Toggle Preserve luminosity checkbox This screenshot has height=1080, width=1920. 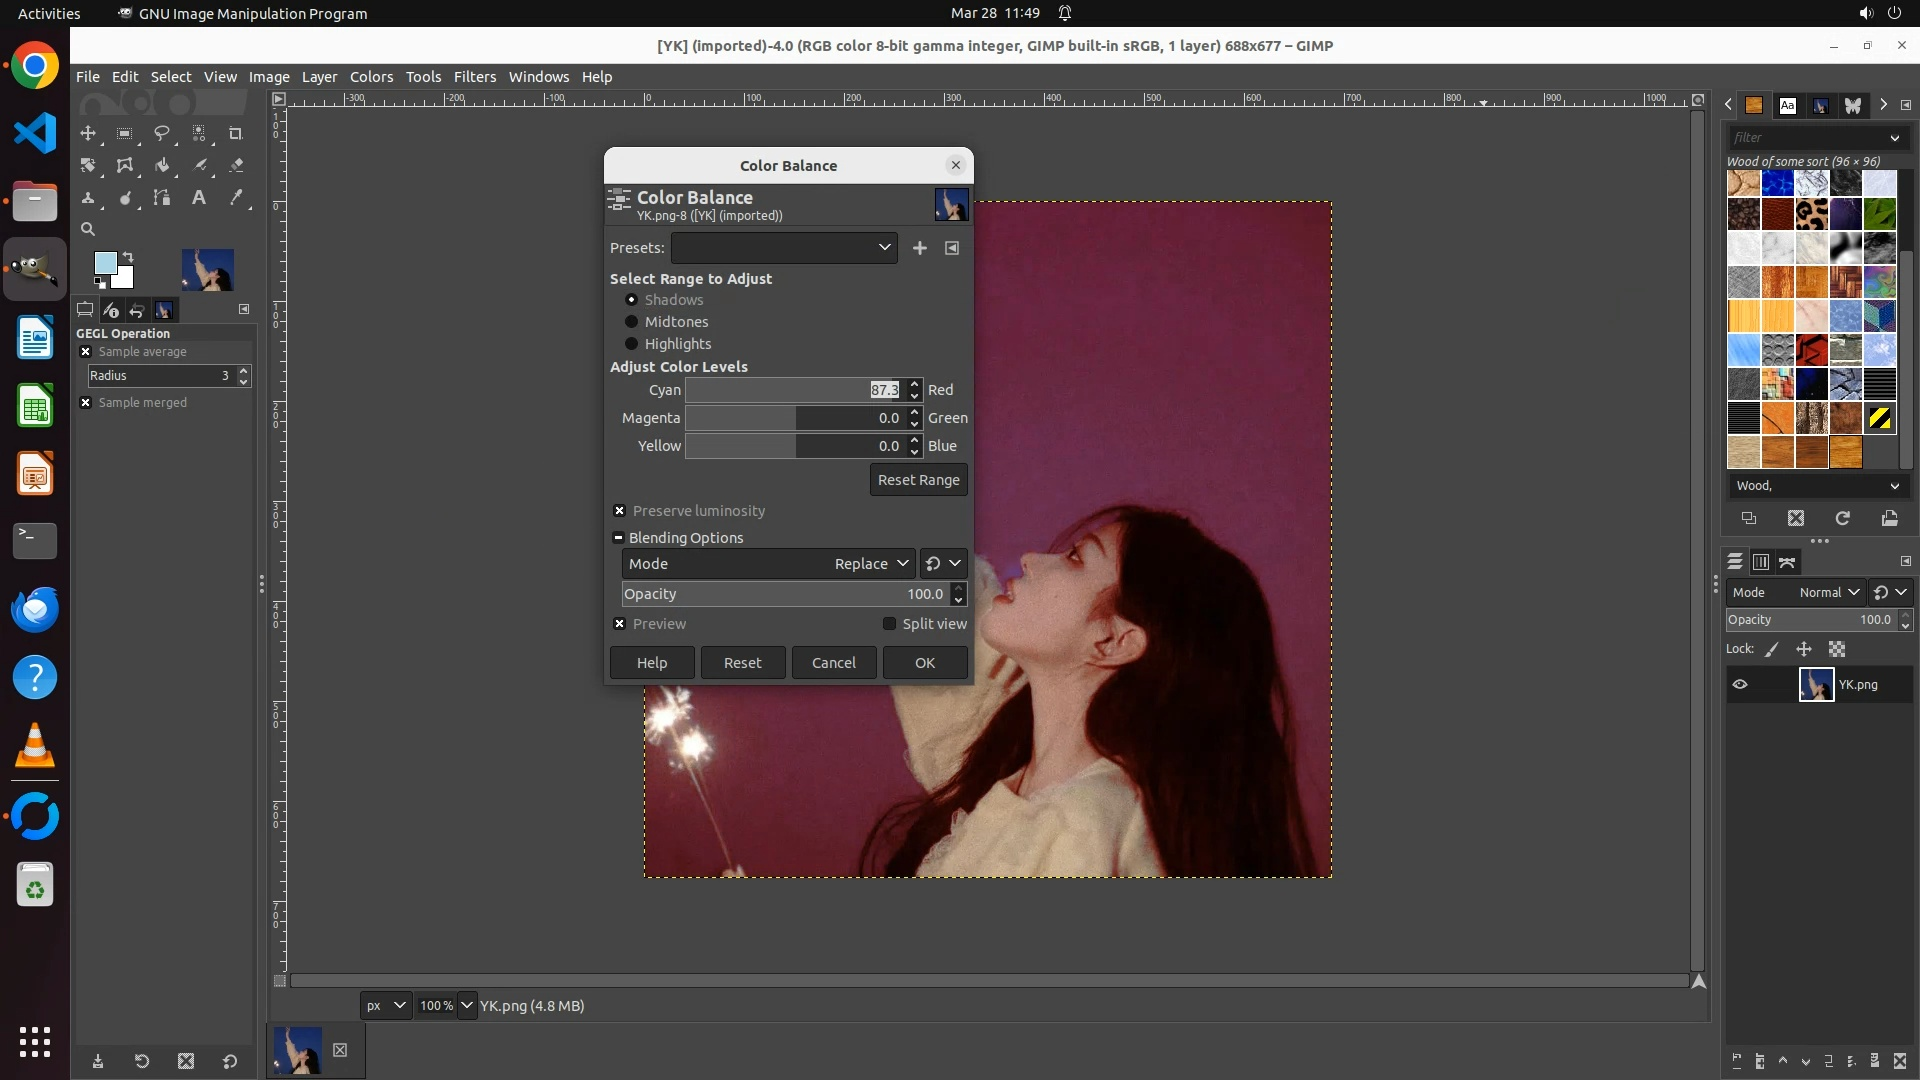[620, 511]
